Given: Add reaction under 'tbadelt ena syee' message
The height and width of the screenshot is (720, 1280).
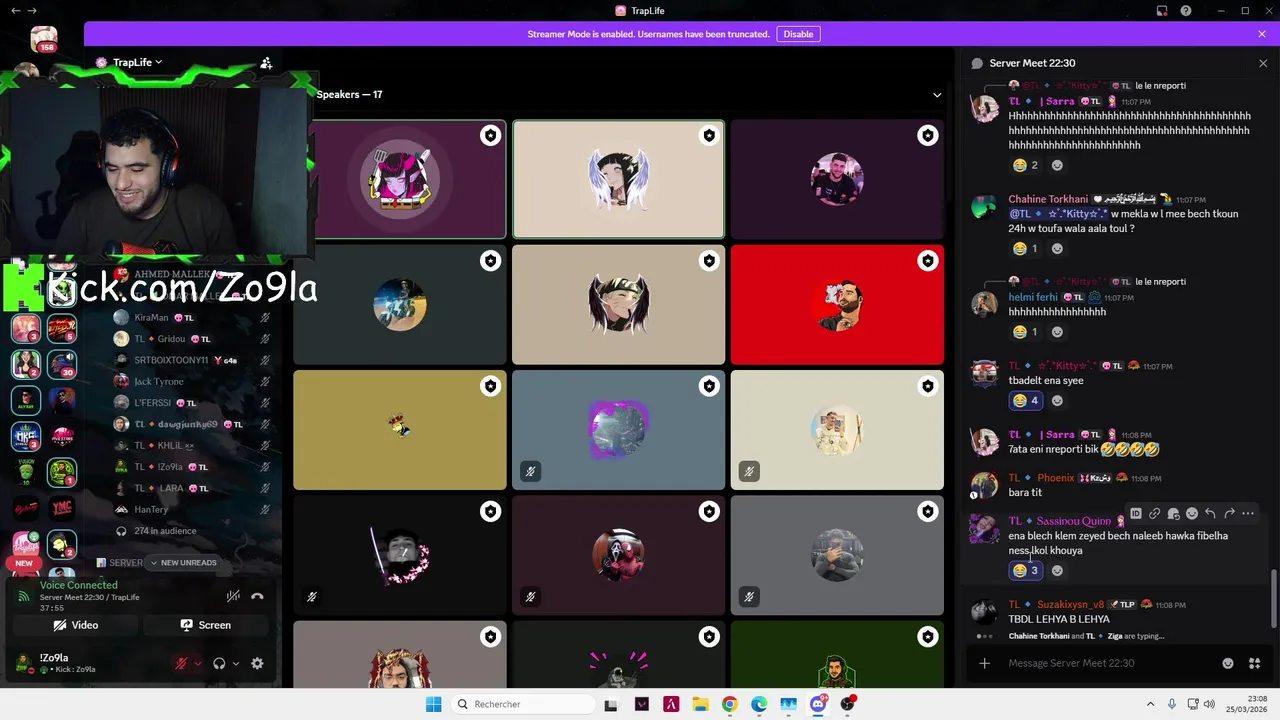Looking at the screenshot, I should (x=1057, y=401).
